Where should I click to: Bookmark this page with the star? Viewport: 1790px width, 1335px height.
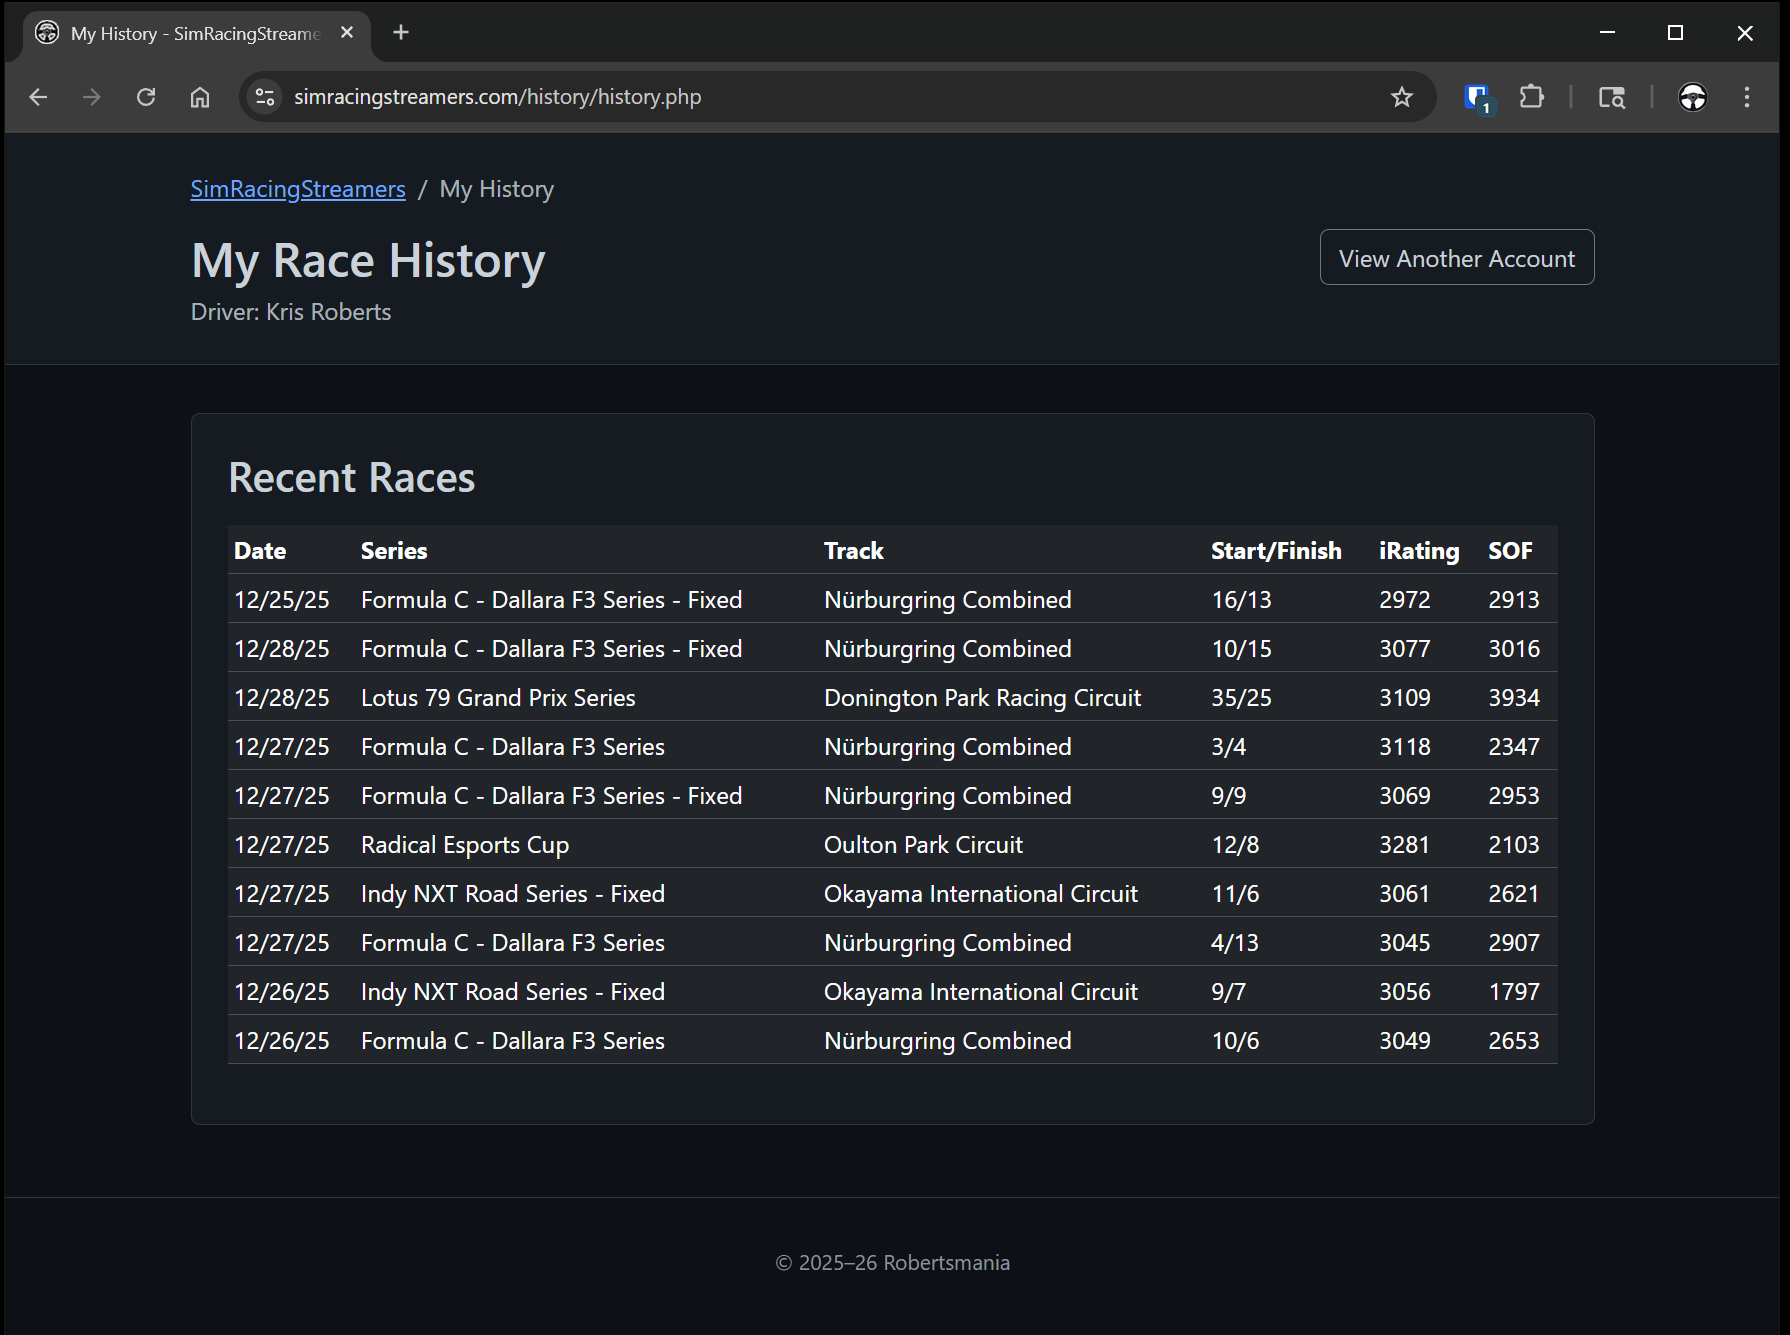[x=1402, y=97]
